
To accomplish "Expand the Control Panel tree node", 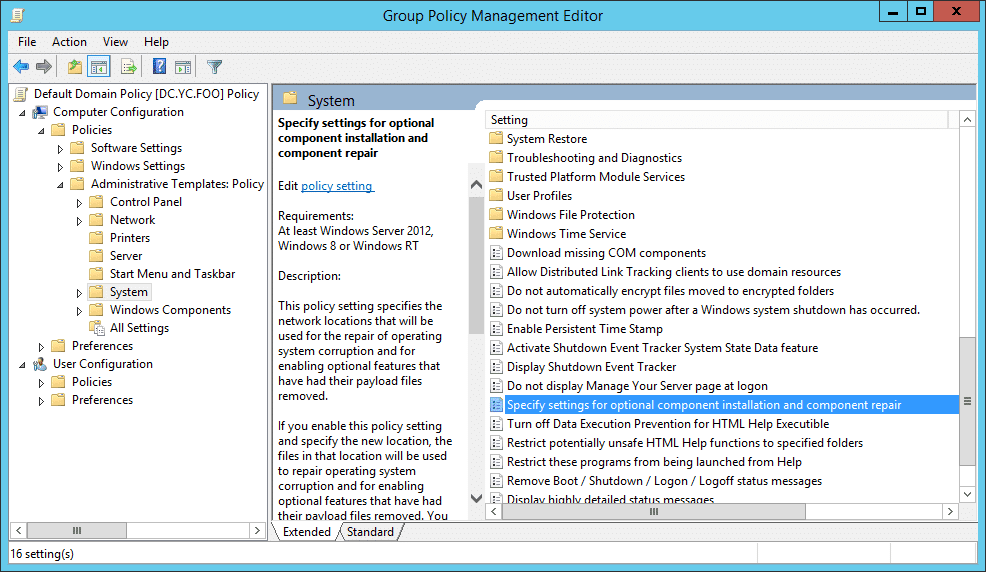I will 79,202.
